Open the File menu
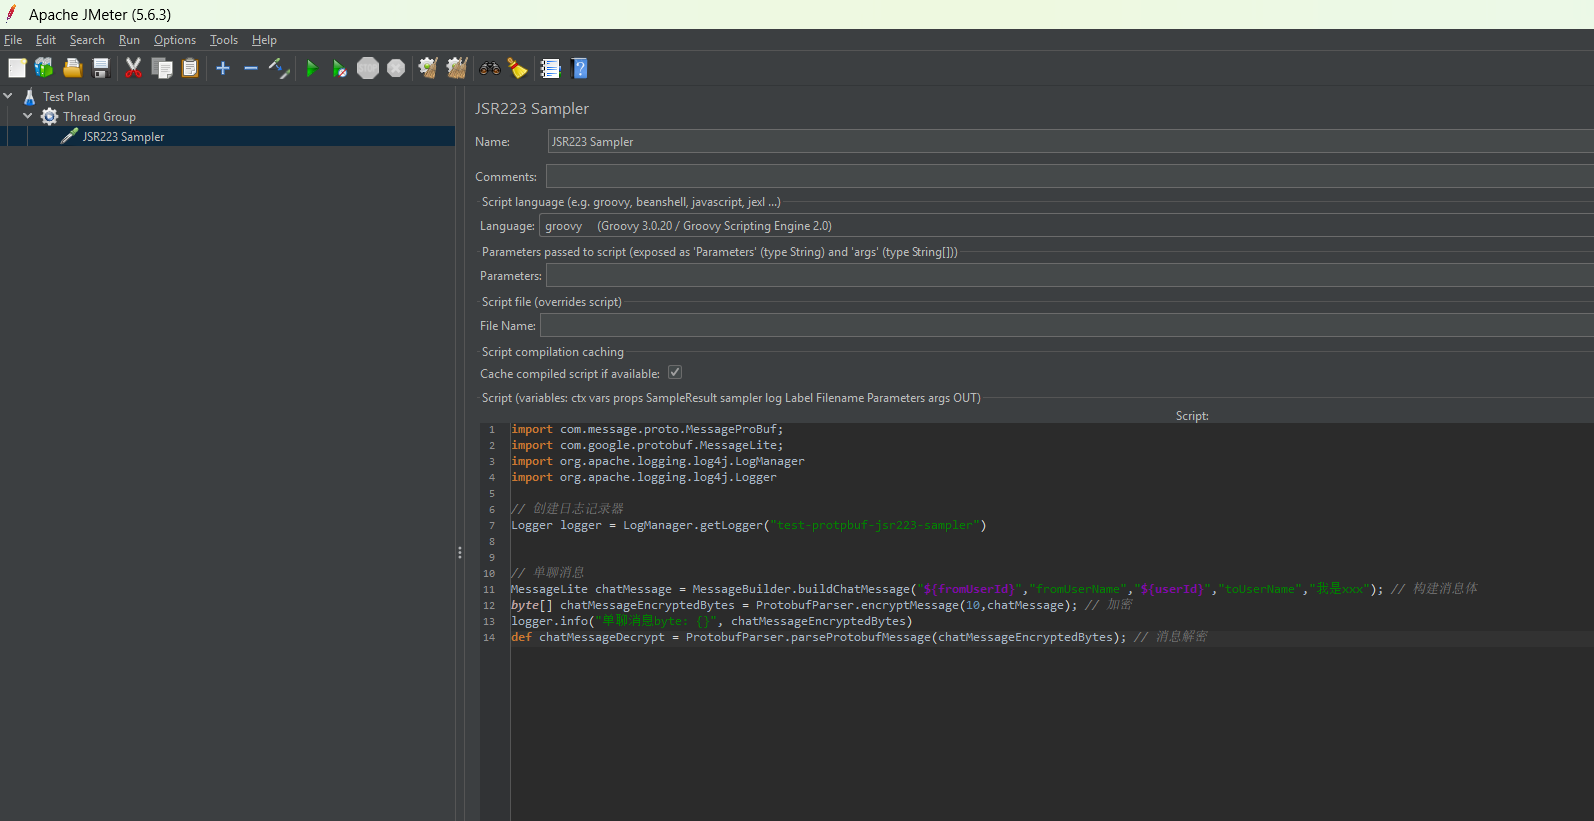This screenshot has width=1594, height=821. click(x=13, y=40)
